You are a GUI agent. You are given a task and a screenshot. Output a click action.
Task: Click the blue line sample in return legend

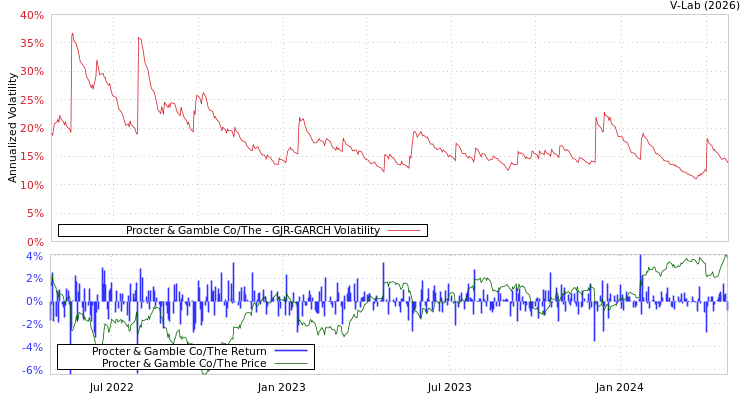[x=290, y=351]
